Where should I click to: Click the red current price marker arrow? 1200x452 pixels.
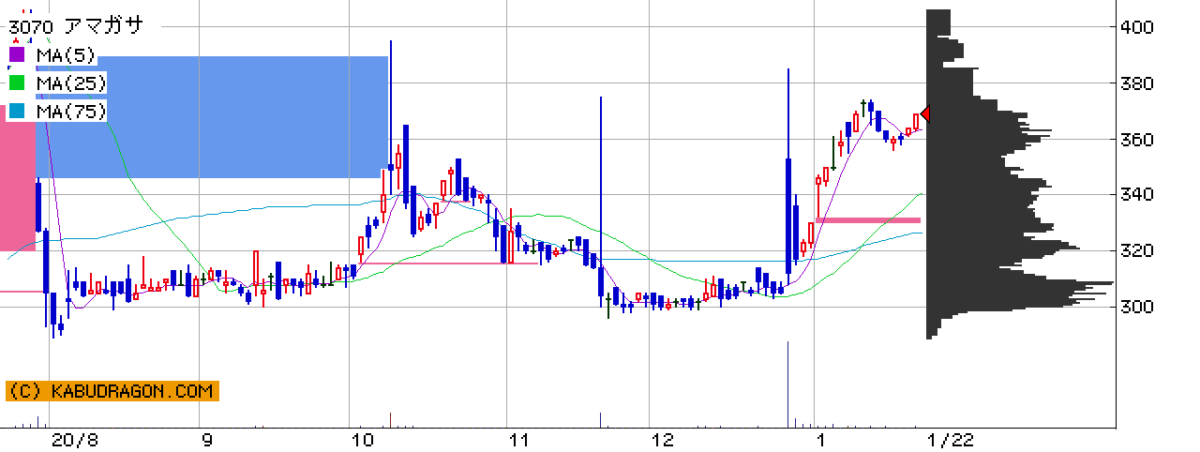point(925,115)
